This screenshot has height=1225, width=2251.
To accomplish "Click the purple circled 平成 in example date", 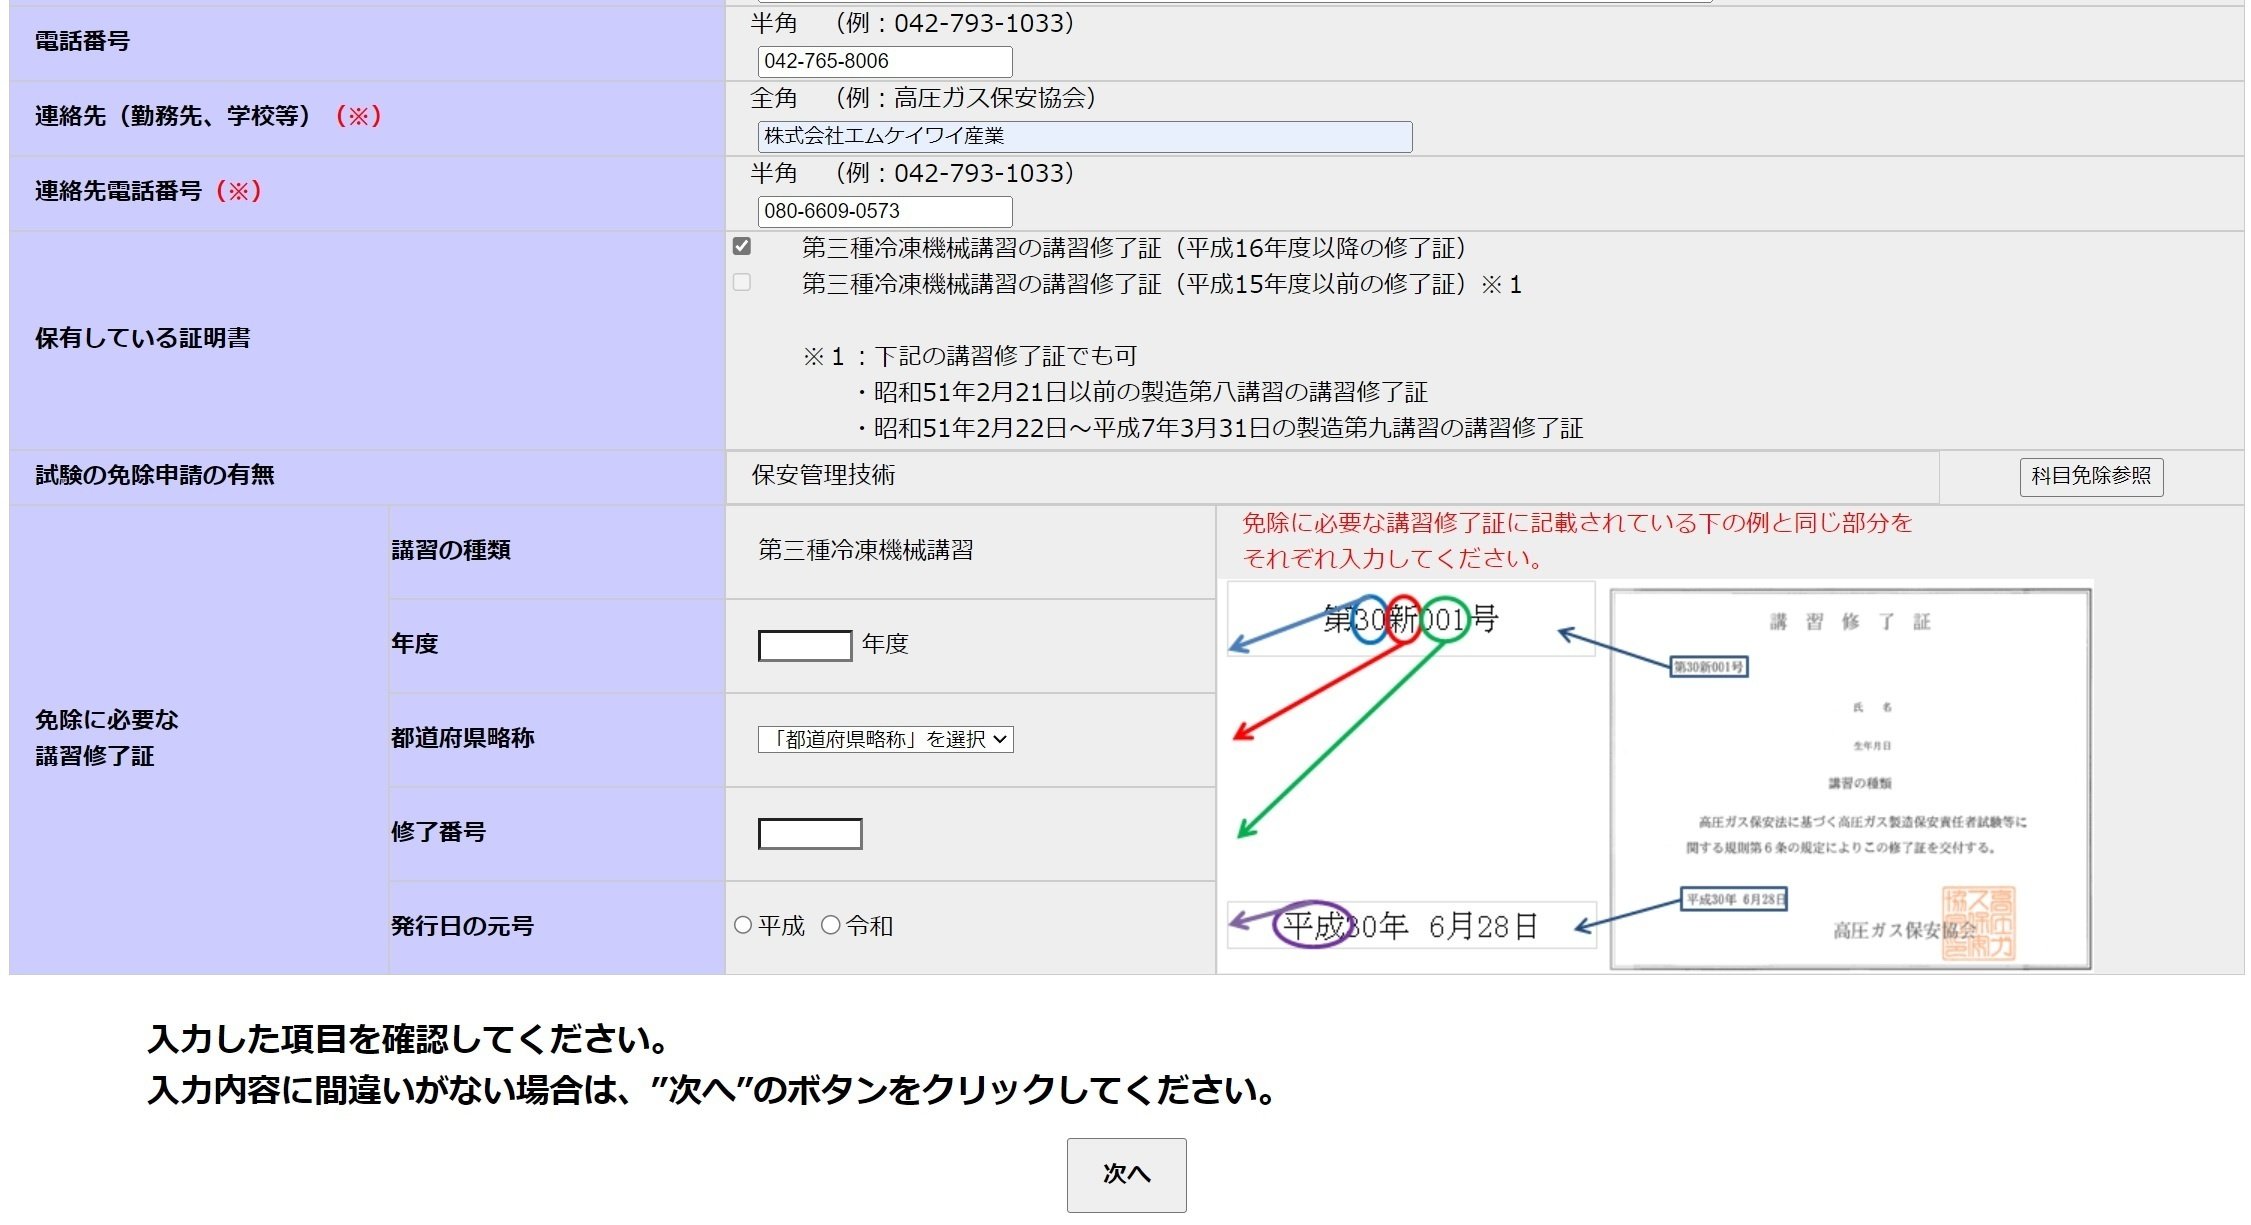I will [x=1312, y=925].
